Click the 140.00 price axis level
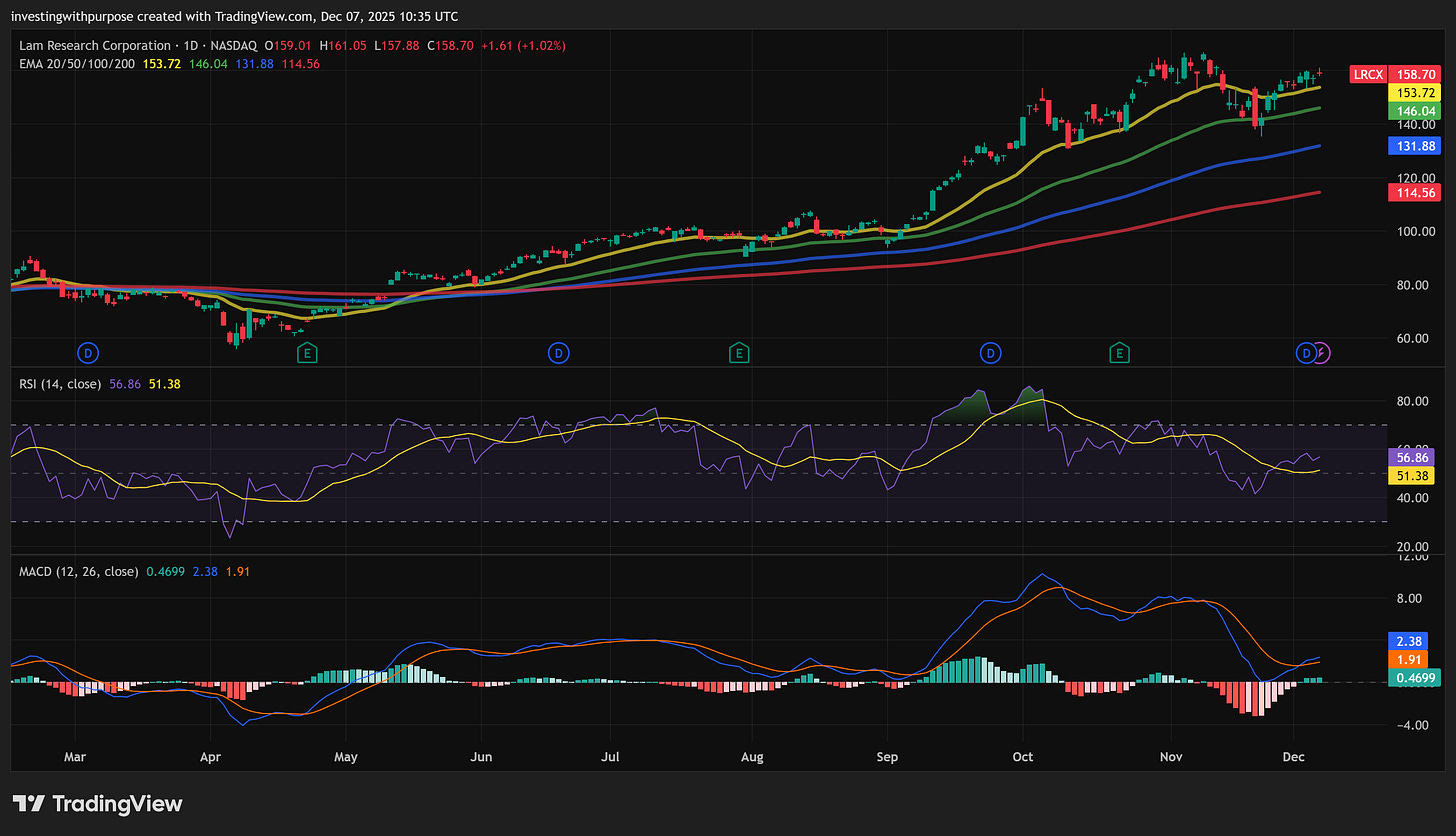 click(x=1416, y=125)
